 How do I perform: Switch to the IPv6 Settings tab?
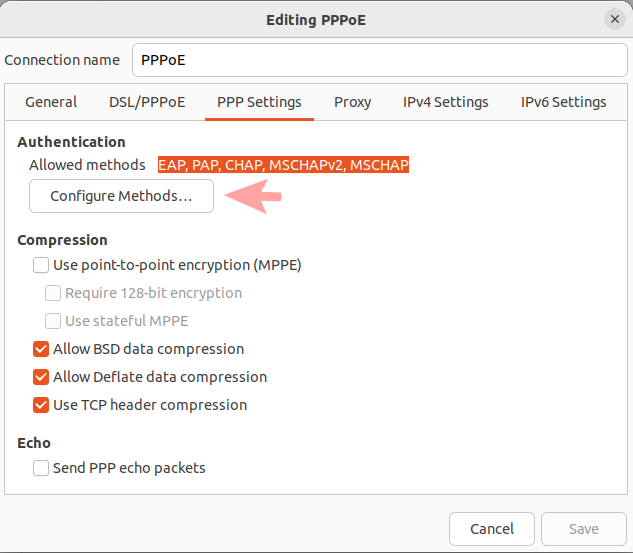pyautogui.click(x=563, y=102)
